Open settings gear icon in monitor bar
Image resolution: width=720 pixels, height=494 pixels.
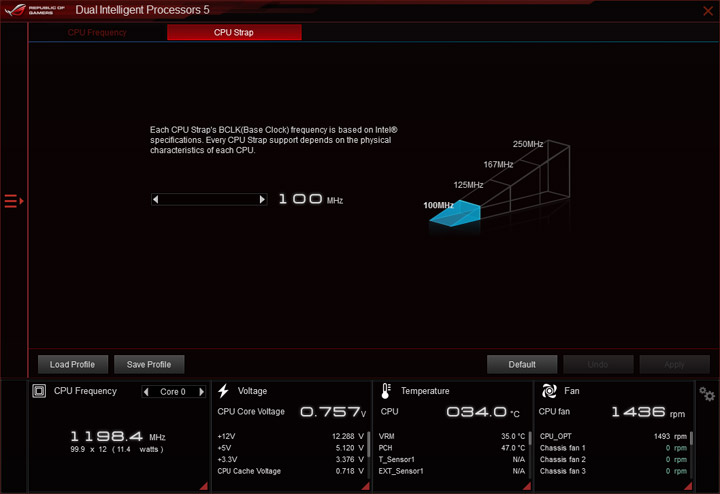click(x=707, y=394)
